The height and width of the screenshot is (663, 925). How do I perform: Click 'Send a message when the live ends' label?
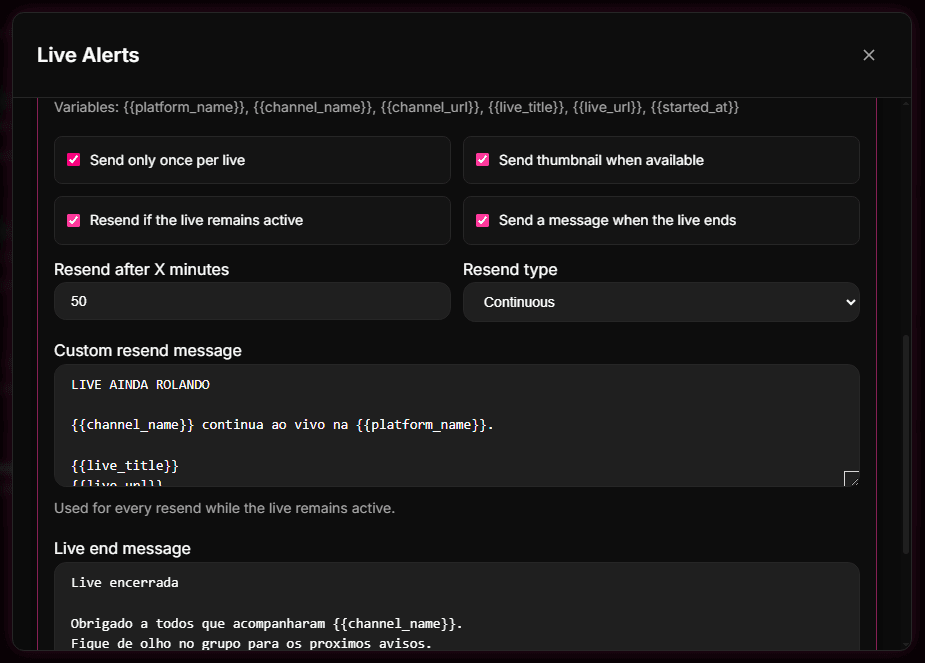[x=617, y=220]
